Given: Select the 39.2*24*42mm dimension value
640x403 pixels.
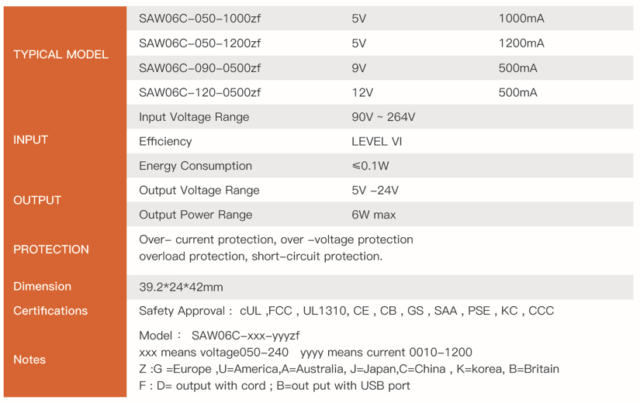Looking at the screenshot, I should [x=181, y=286].
